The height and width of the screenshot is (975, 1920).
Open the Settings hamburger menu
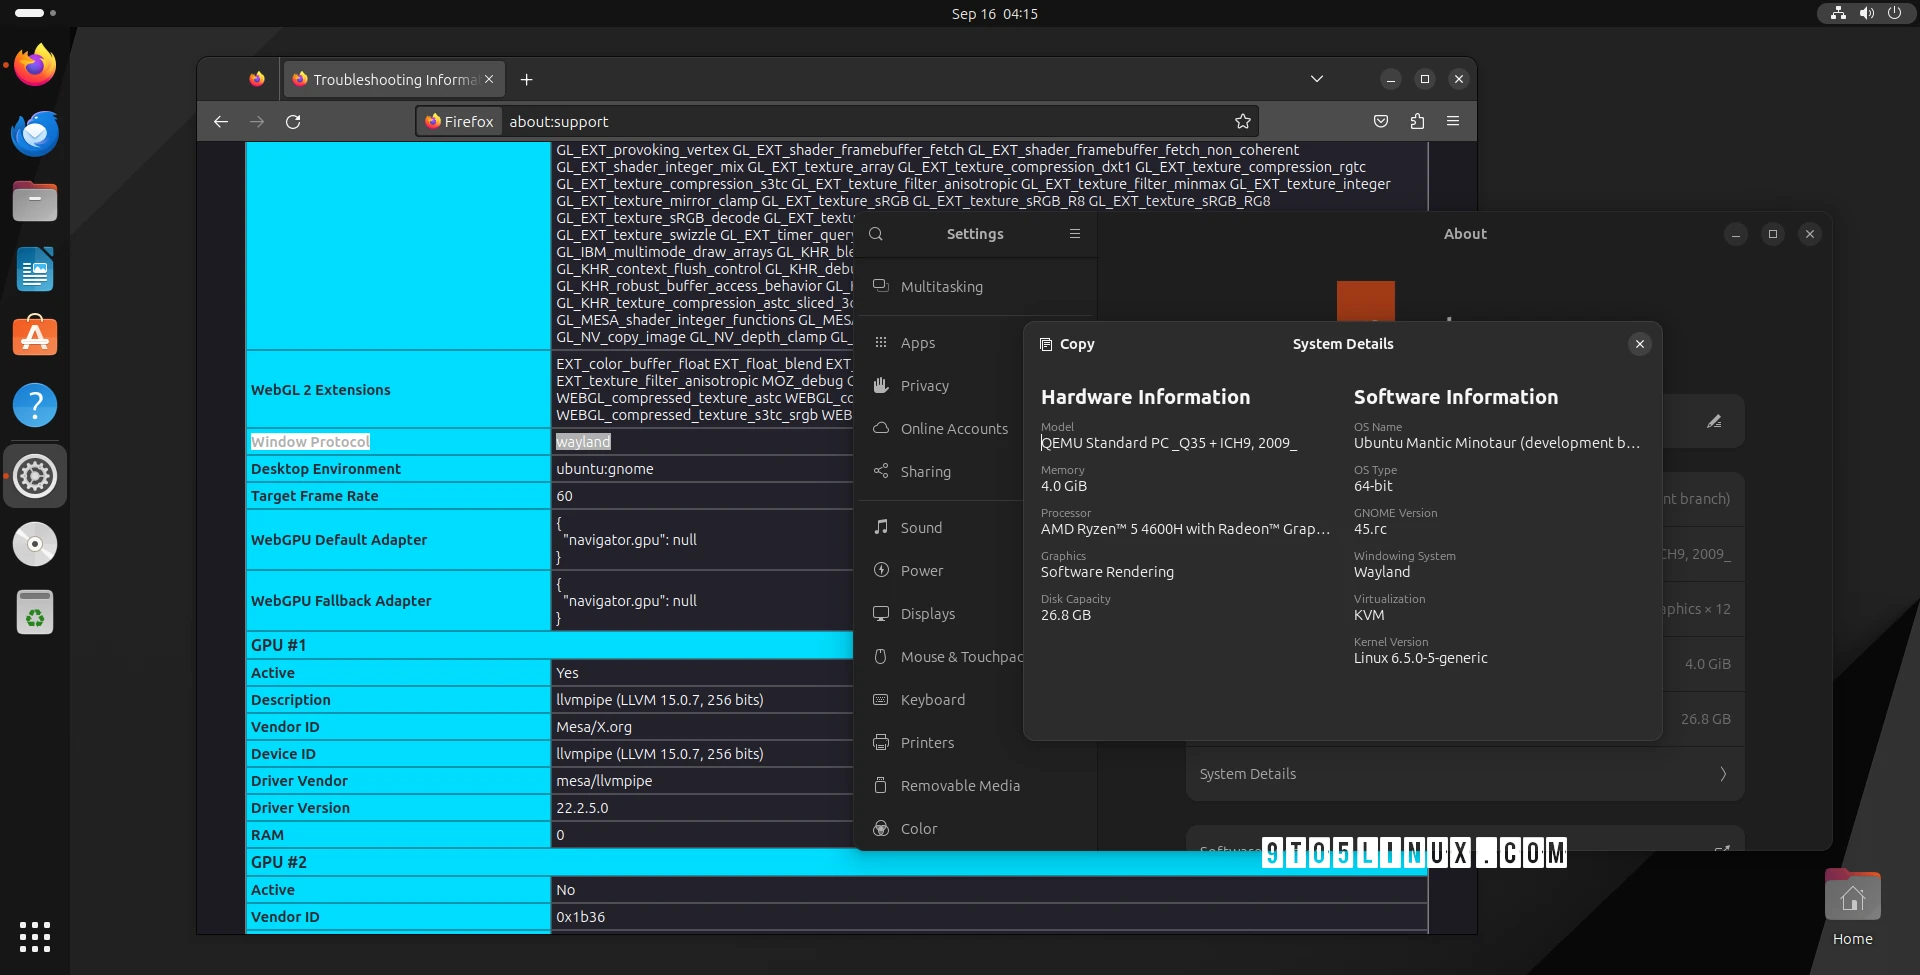(x=1075, y=233)
